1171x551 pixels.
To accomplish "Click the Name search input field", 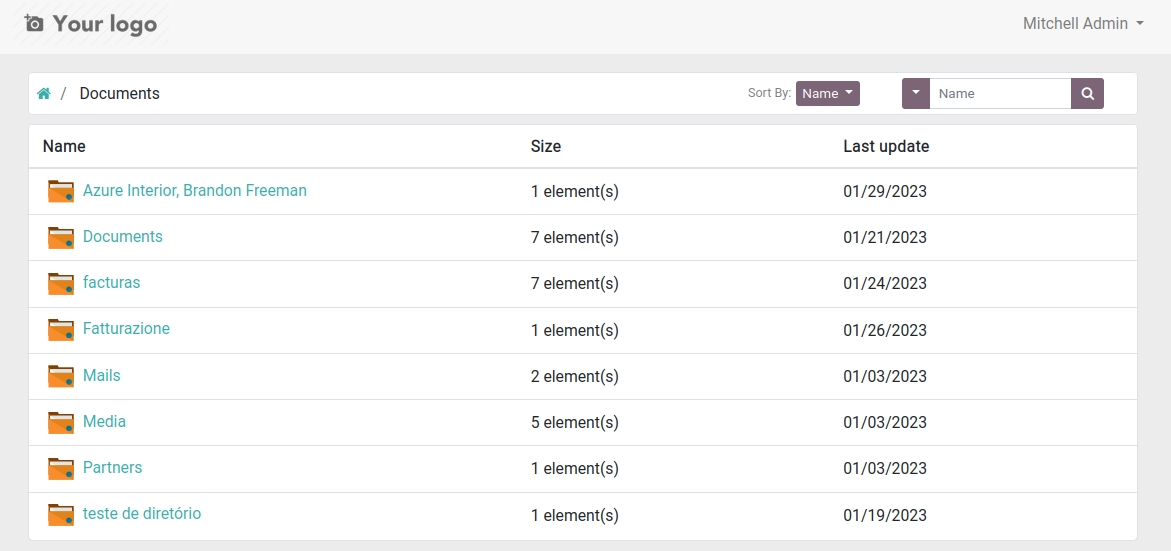I will pos(1000,94).
